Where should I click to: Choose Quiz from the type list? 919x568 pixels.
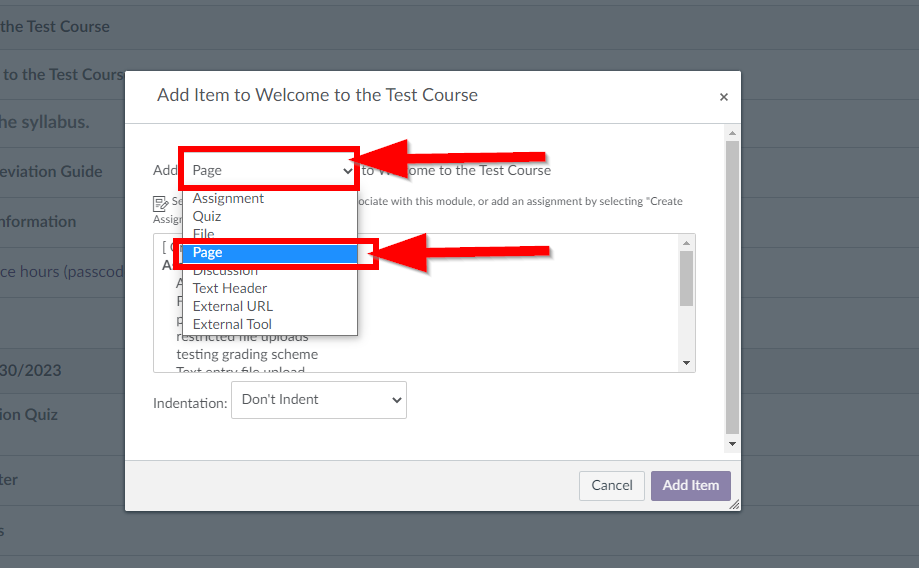207,216
